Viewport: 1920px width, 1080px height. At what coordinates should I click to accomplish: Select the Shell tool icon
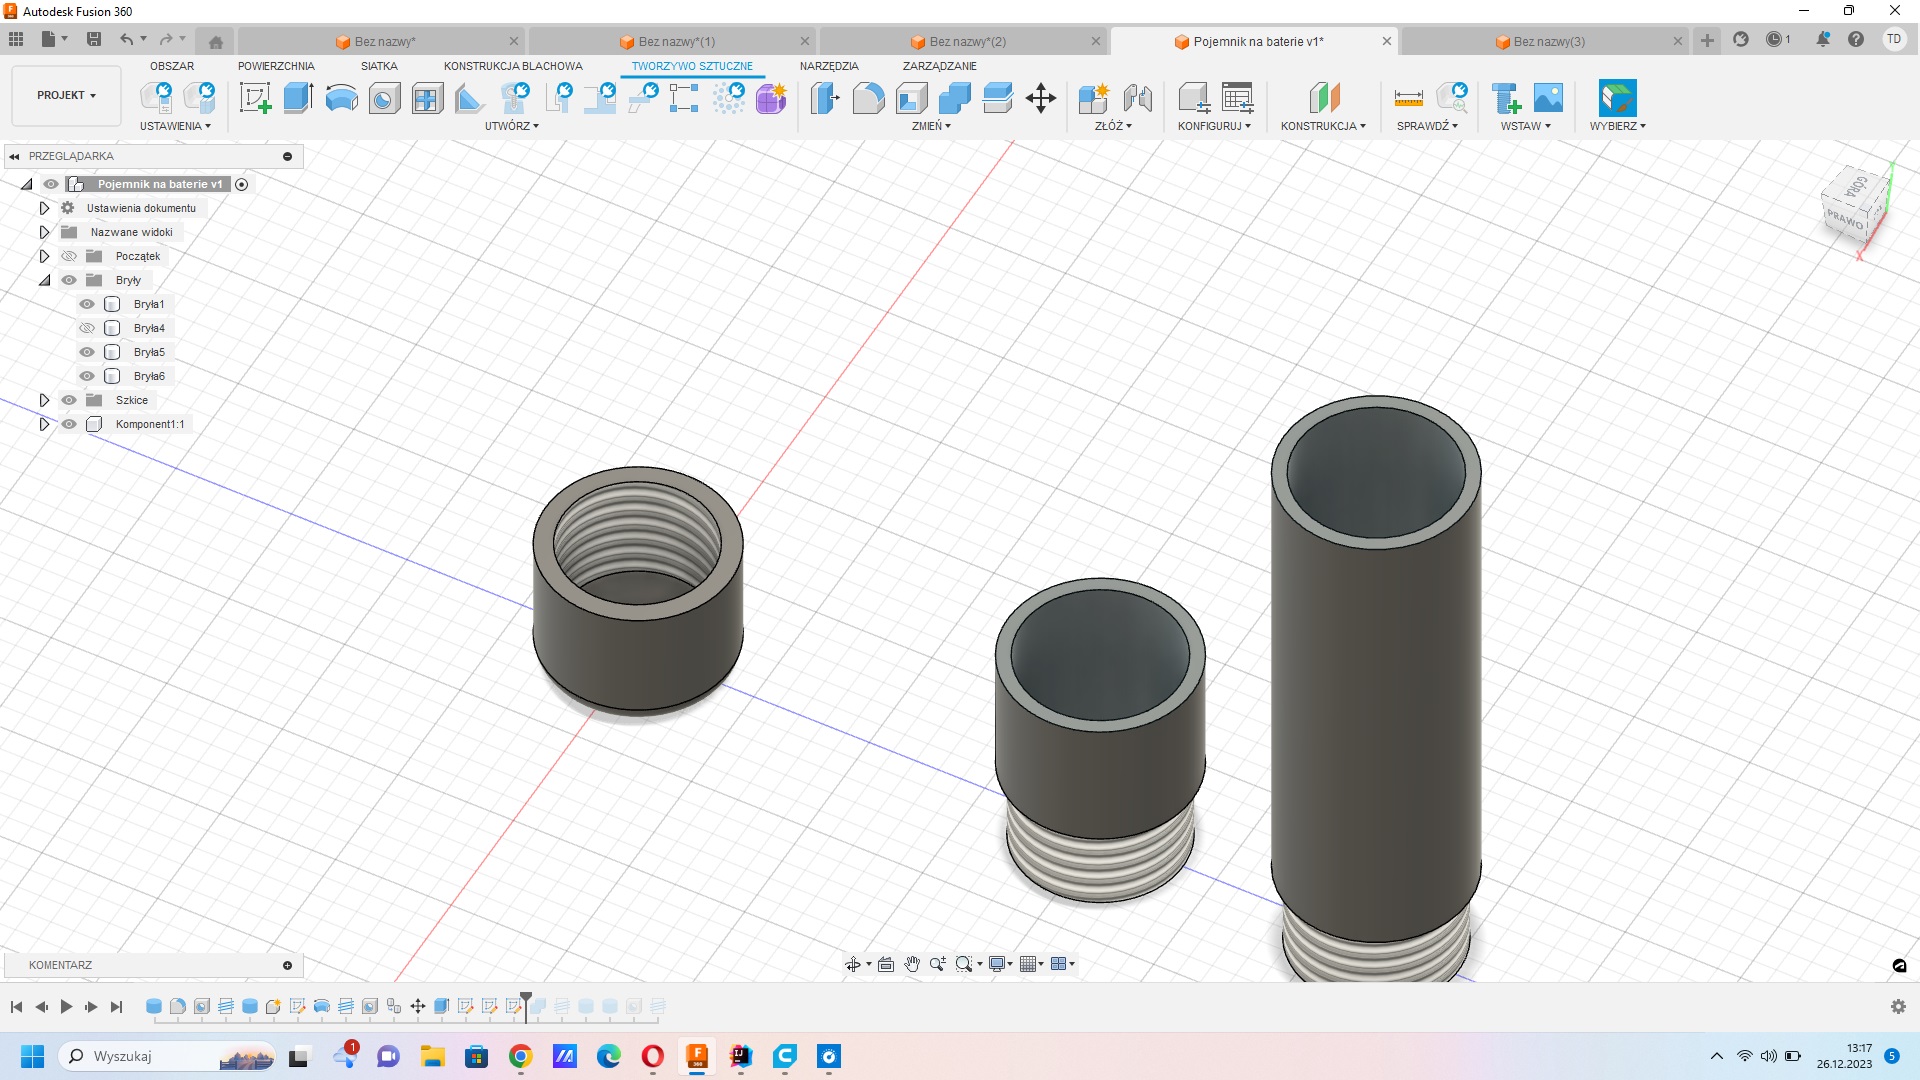pyautogui.click(x=911, y=98)
